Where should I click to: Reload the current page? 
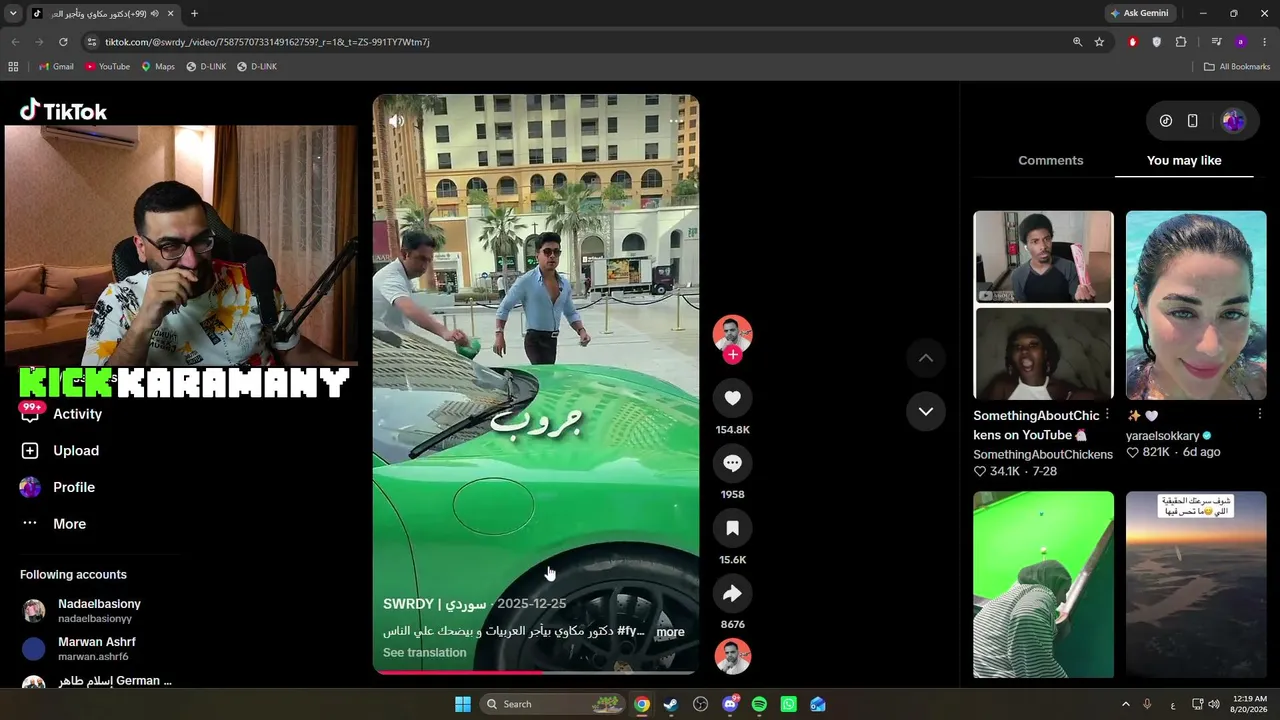(x=63, y=42)
